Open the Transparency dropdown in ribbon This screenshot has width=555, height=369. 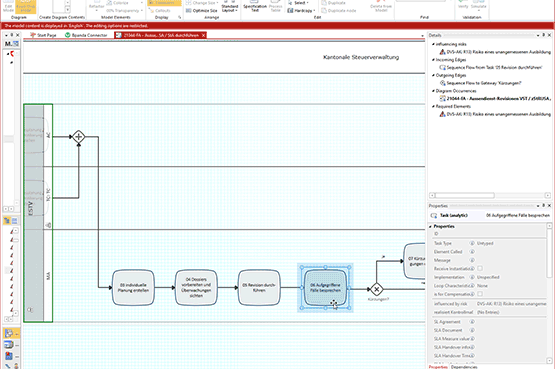(x=142, y=11)
